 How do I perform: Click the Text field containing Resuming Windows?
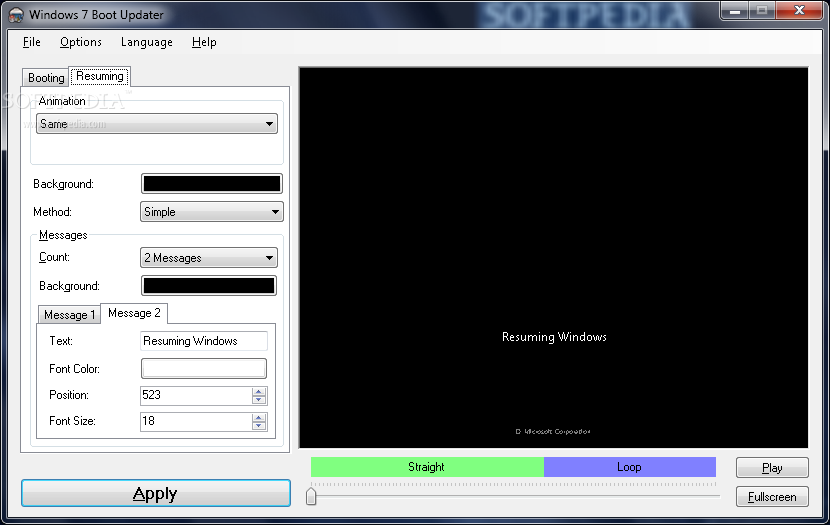204,341
